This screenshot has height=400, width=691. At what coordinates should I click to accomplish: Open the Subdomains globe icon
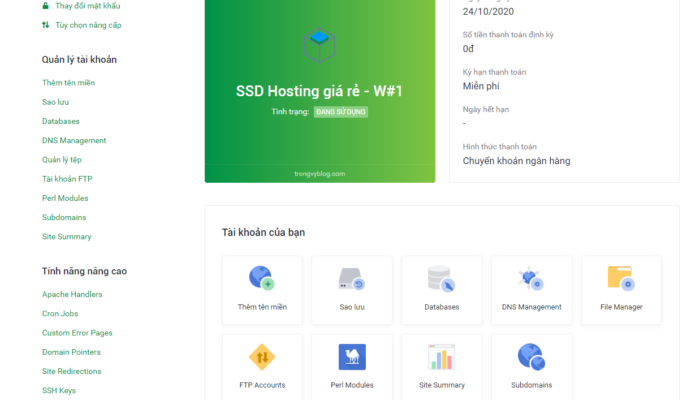click(x=531, y=357)
